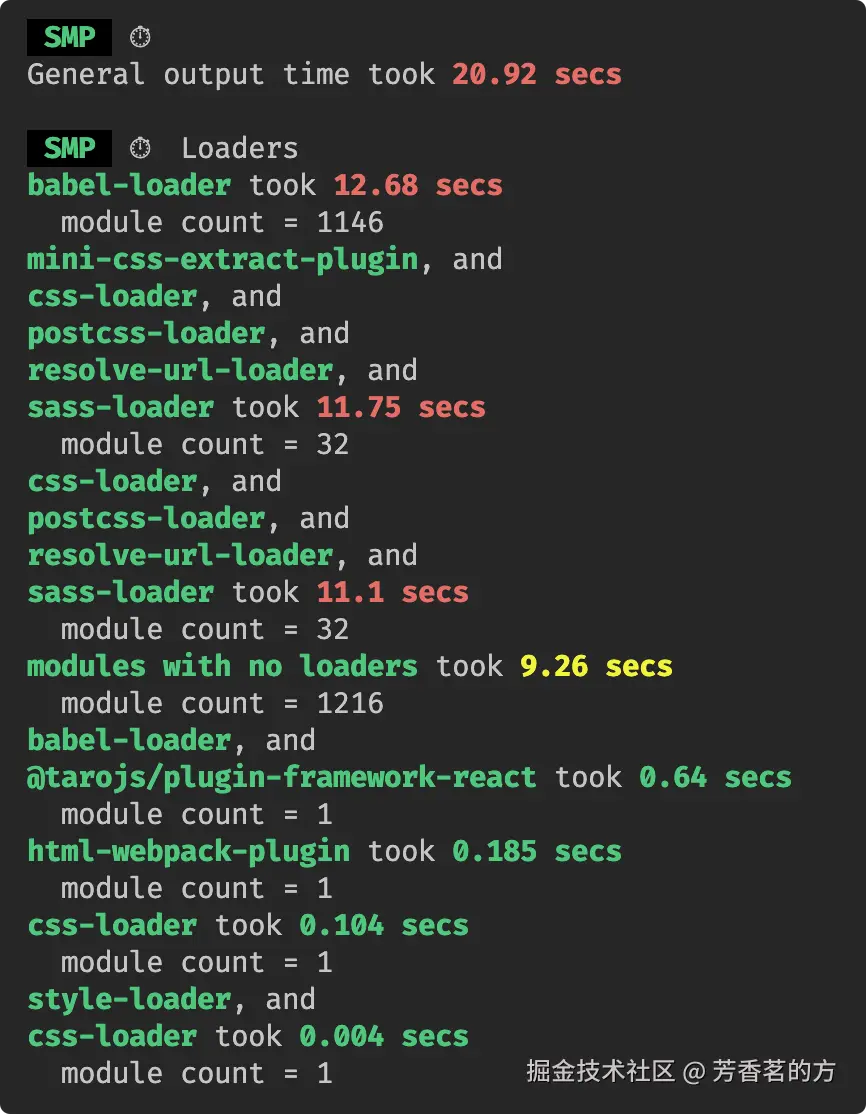Click html-webpack-plugin name

pos(188,851)
